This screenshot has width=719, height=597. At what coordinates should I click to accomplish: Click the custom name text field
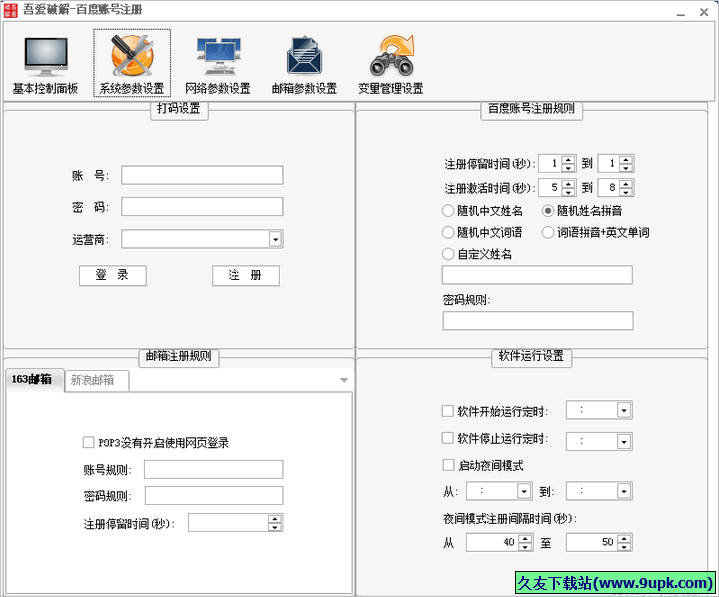[x=537, y=275]
